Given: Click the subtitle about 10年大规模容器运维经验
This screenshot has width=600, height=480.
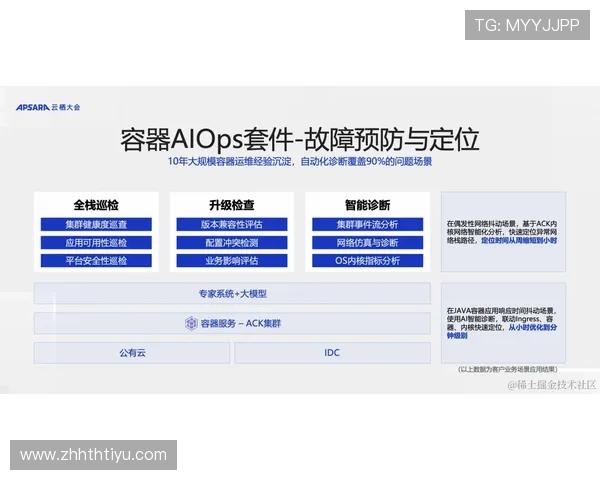Looking at the screenshot, I should (300, 162).
